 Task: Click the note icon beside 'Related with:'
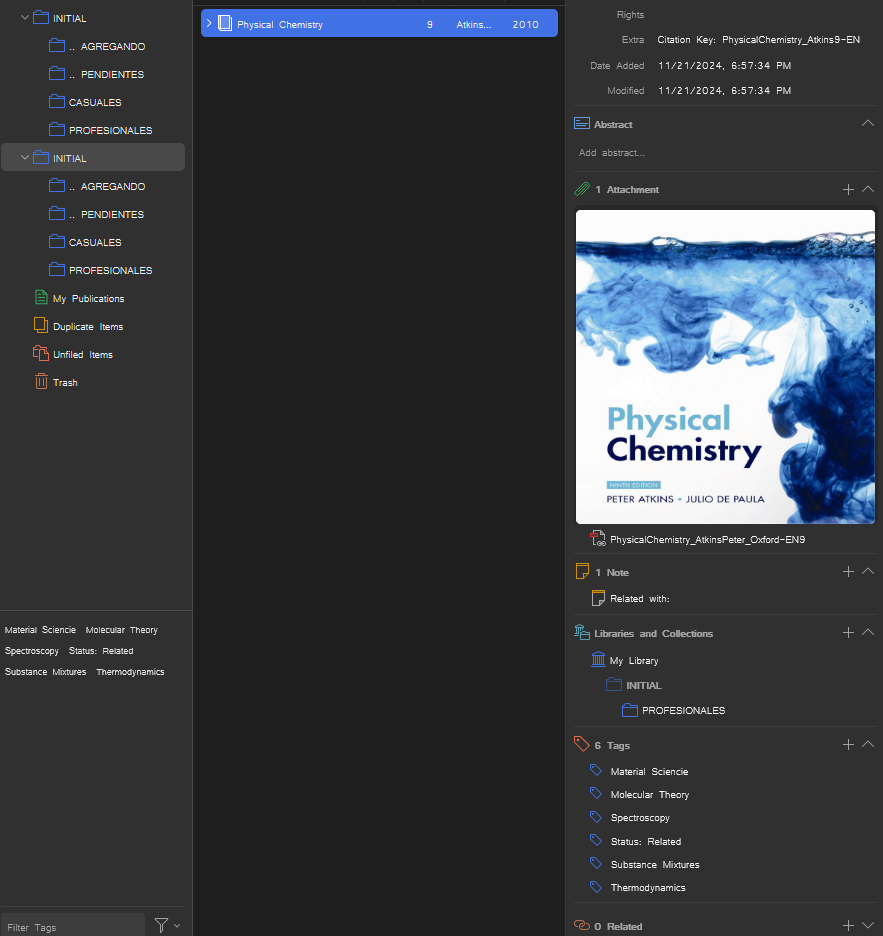[598, 598]
